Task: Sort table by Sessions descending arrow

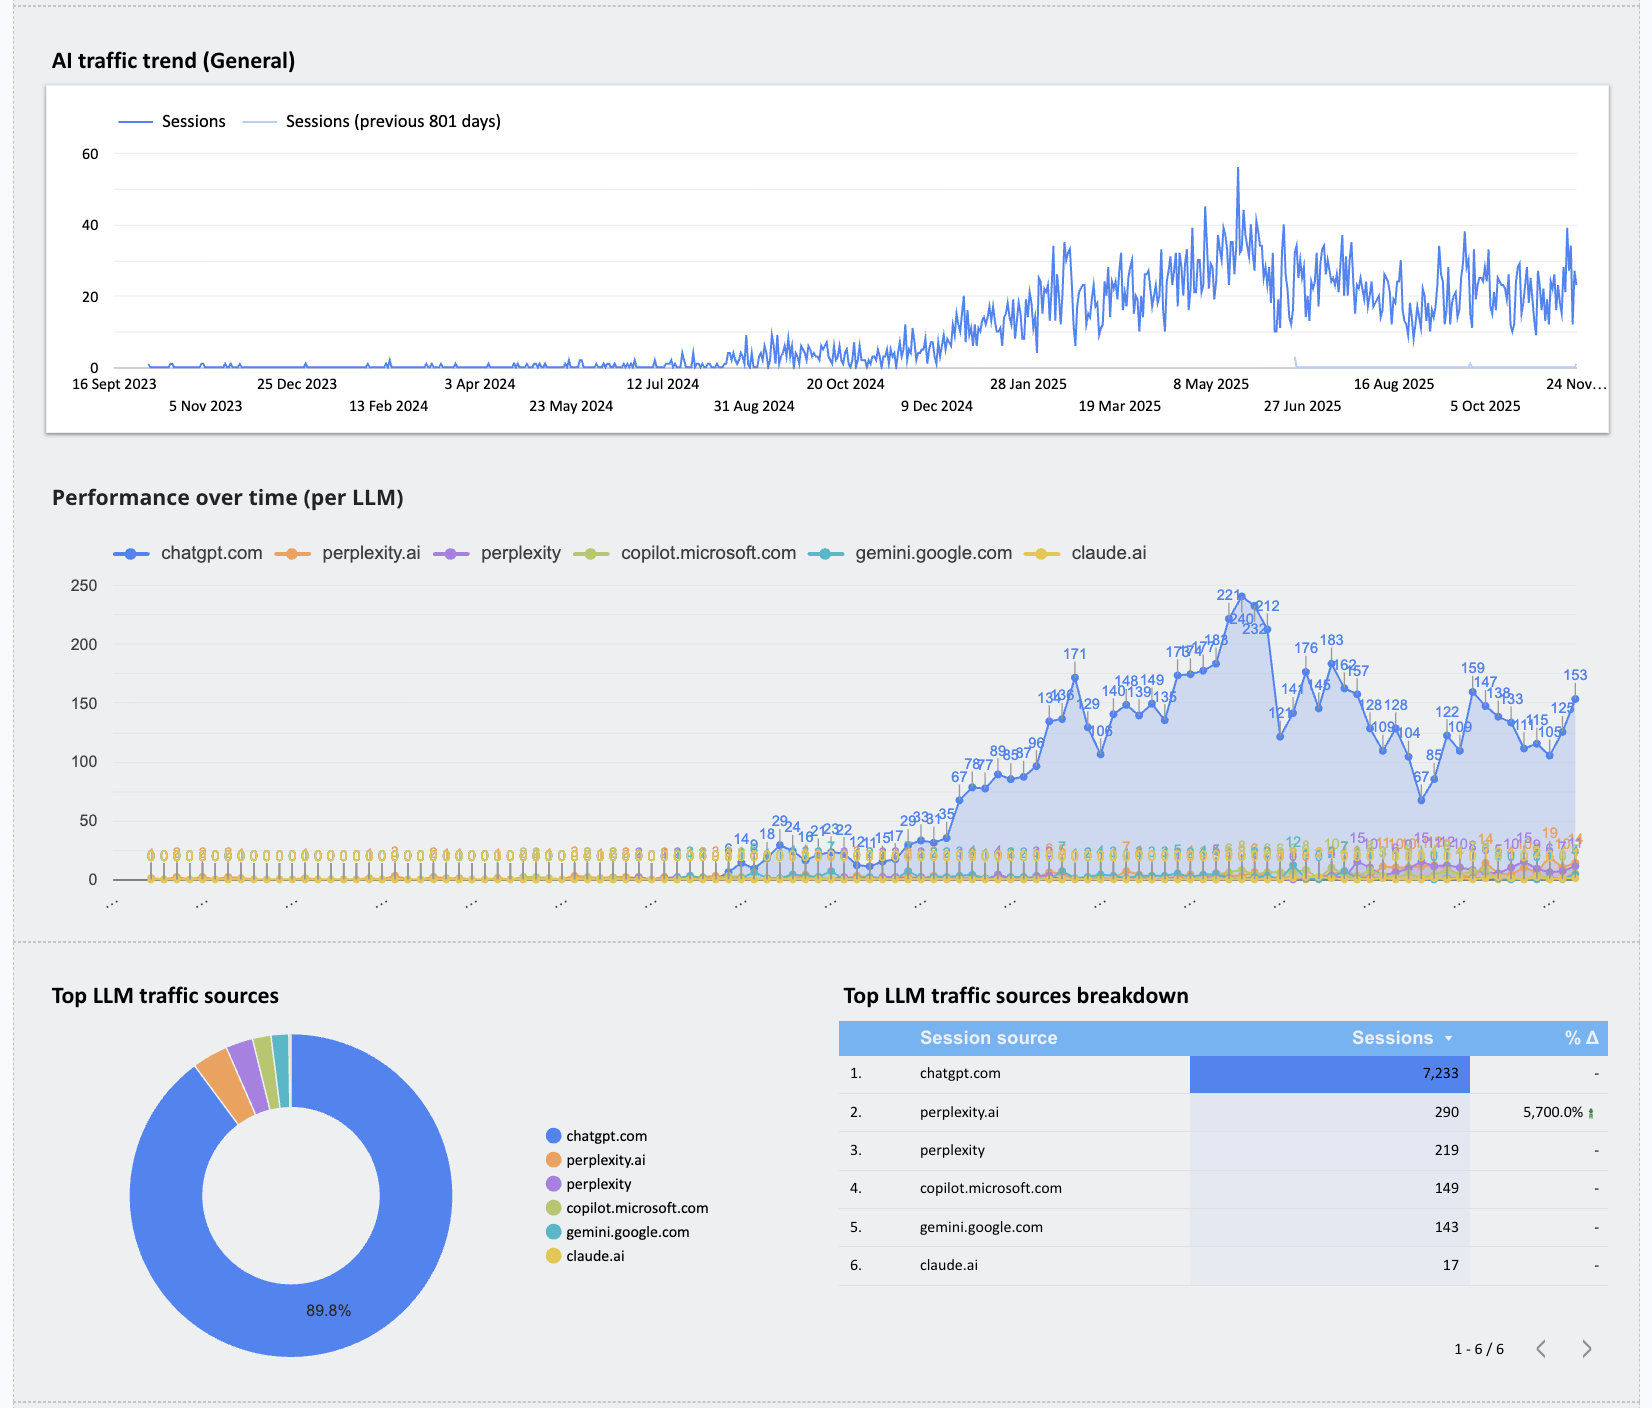Action: point(1448,1038)
